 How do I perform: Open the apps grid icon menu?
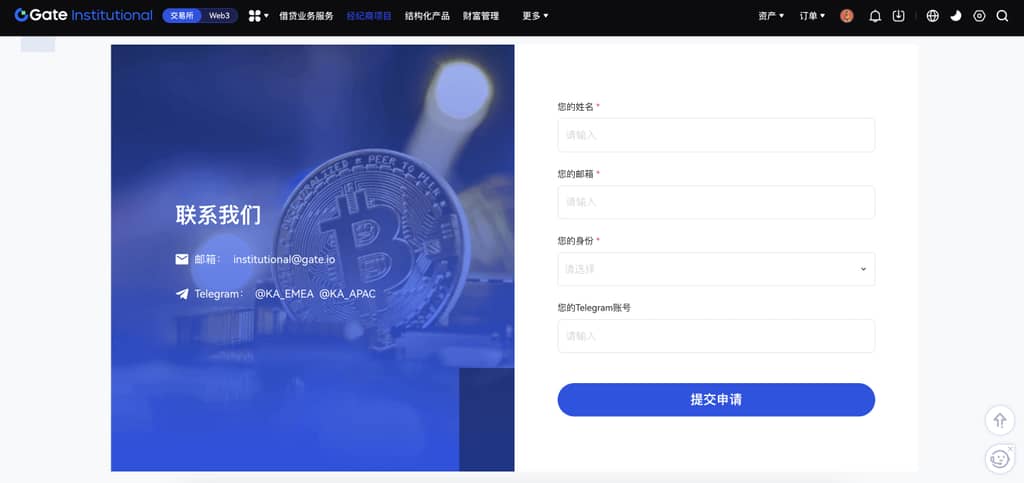tap(259, 16)
